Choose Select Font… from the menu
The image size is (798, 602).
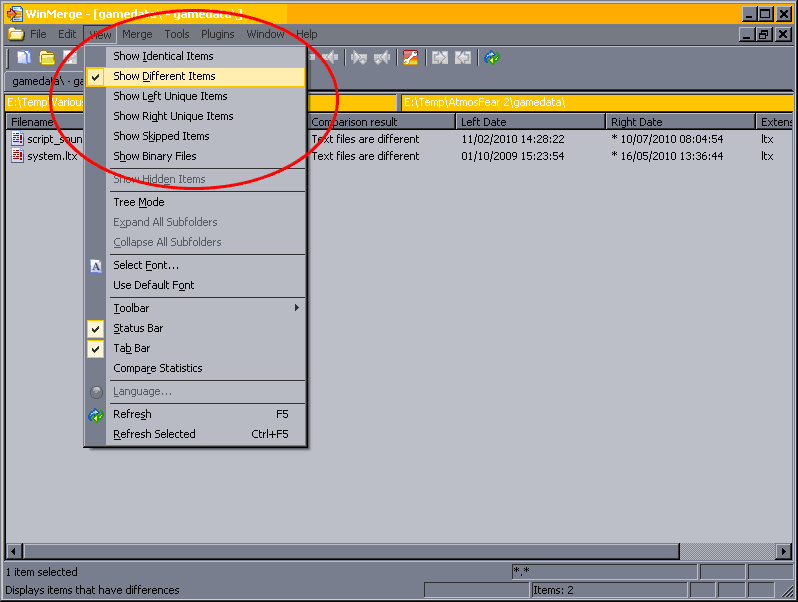[195, 265]
